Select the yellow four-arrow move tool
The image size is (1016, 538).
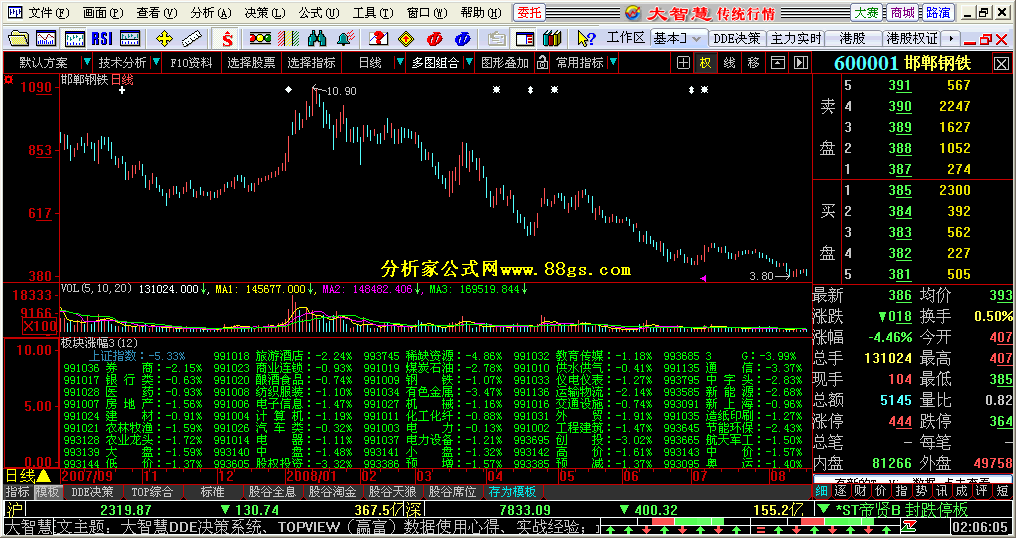pos(164,39)
